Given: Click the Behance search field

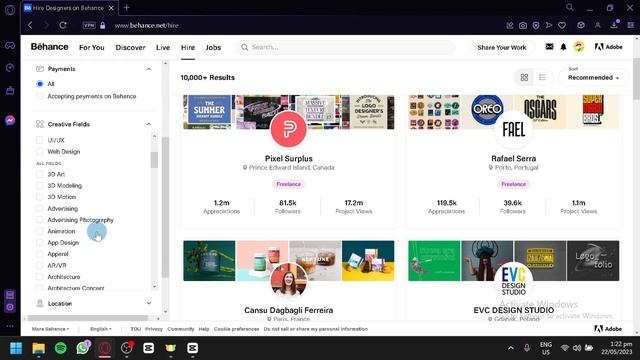Looking at the screenshot, I should pos(345,47).
